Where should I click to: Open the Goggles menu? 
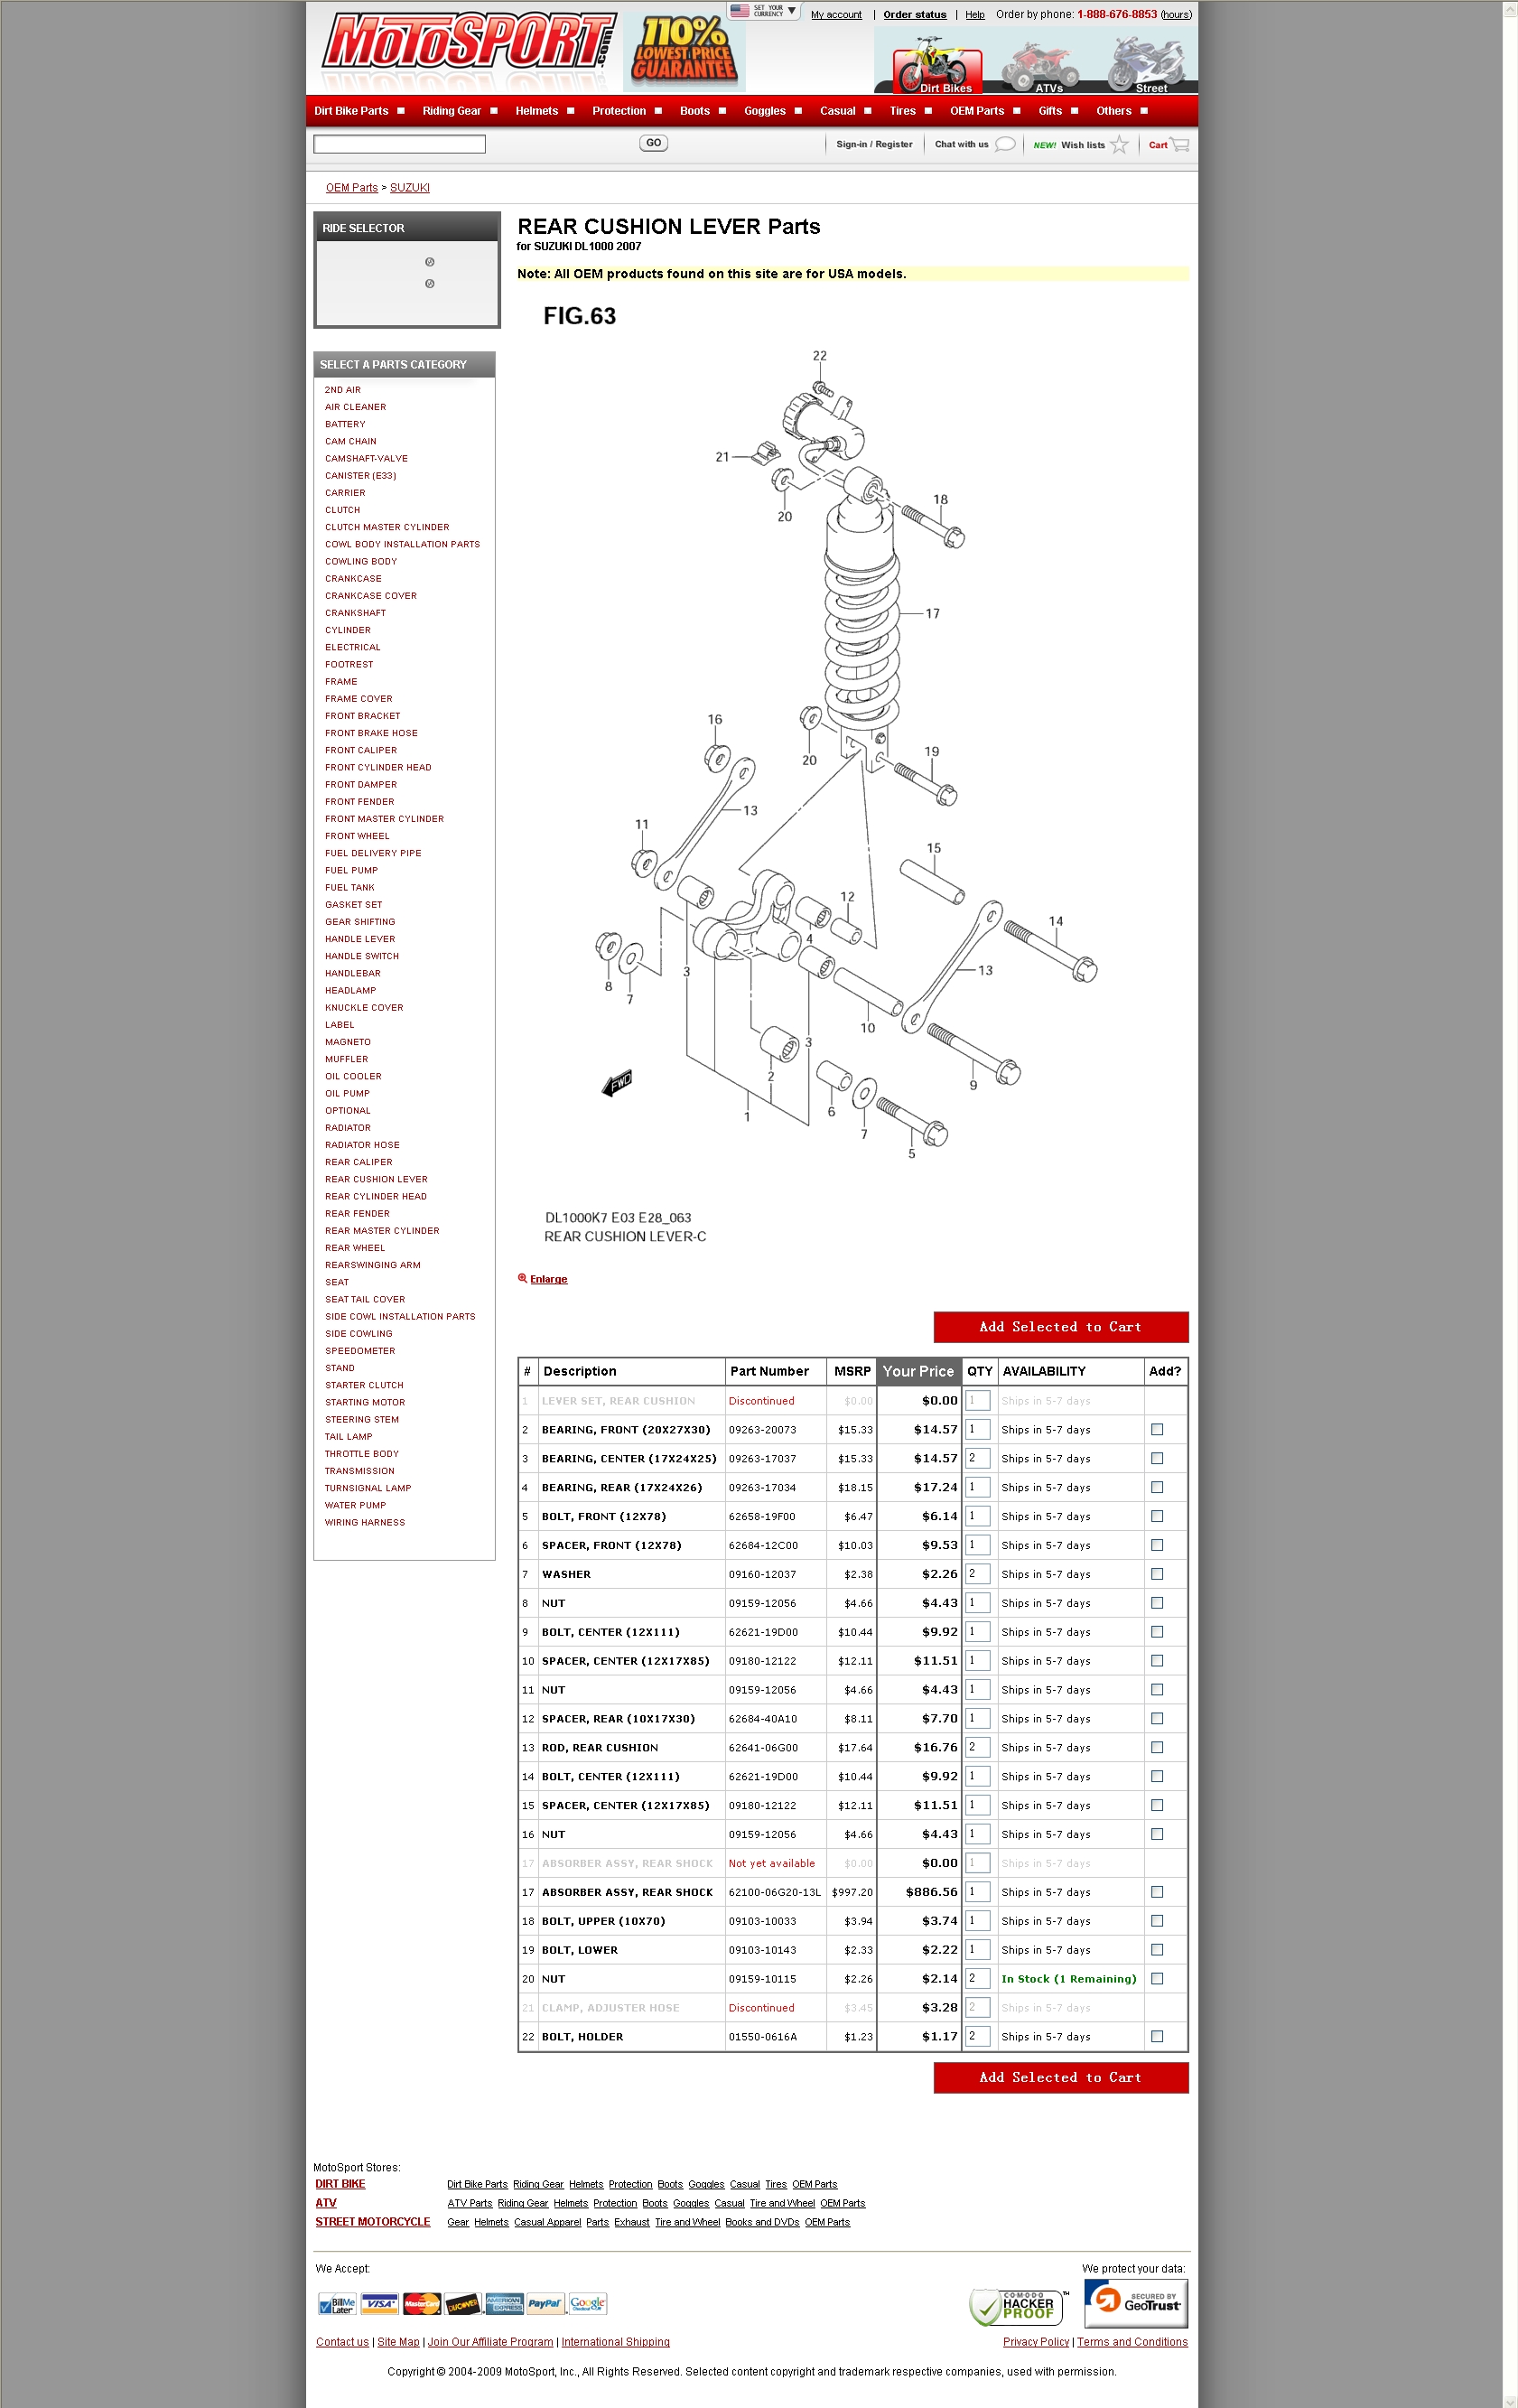point(765,111)
